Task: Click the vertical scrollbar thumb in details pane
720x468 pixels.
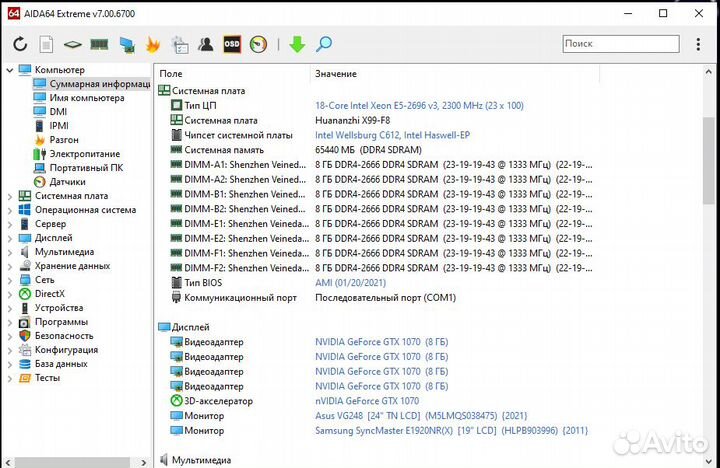Action: [708, 161]
